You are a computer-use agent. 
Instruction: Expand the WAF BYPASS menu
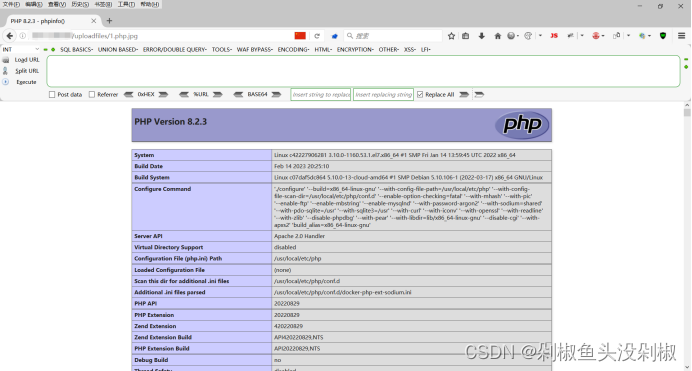(x=255, y=49)
